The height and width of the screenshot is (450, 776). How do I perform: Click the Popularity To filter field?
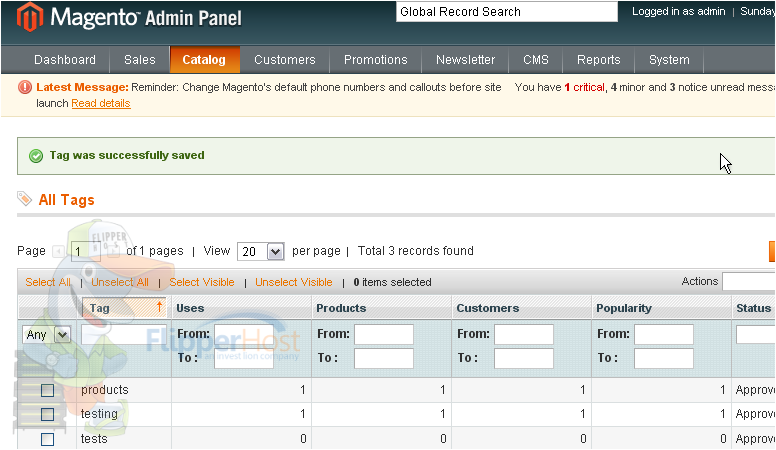tap(664, 358)
